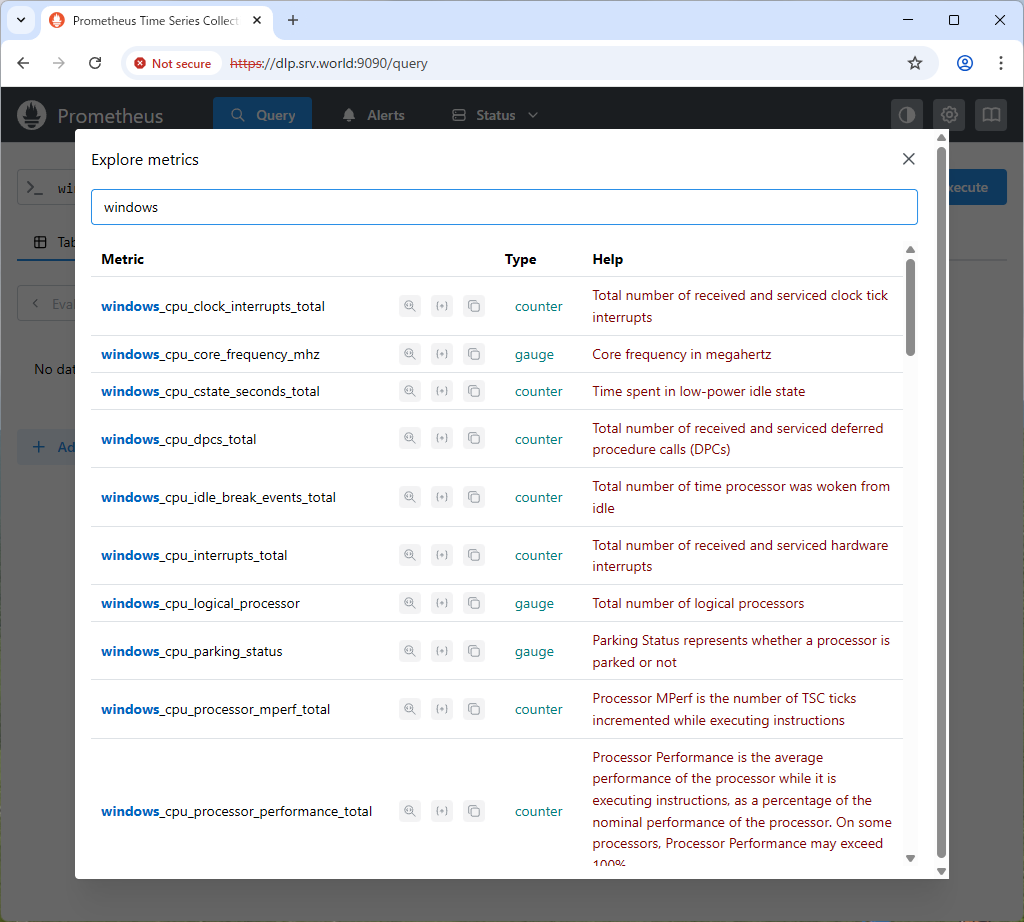Viewport: 1024px width, 922px height.
Task: Hit the braces insert icon for windows_cpu_logical_processor
Action: 442,603
